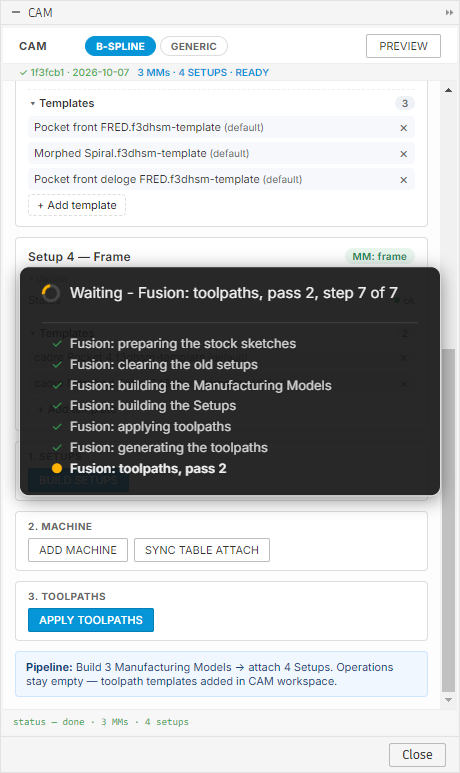Open the PREVIEW button
460x773 pixels.
coord(403,46)
